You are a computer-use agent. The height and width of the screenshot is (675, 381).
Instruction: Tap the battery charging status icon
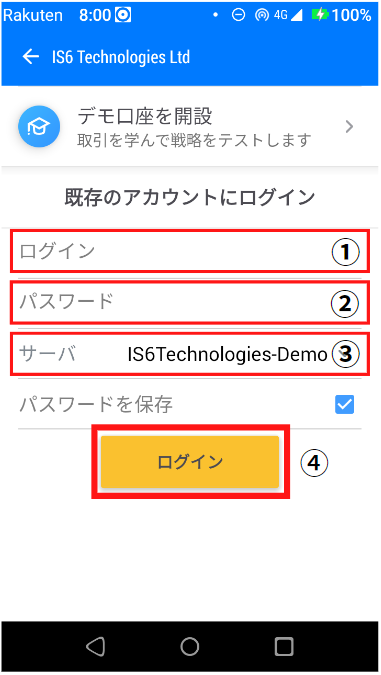click(x=320, y=15)
